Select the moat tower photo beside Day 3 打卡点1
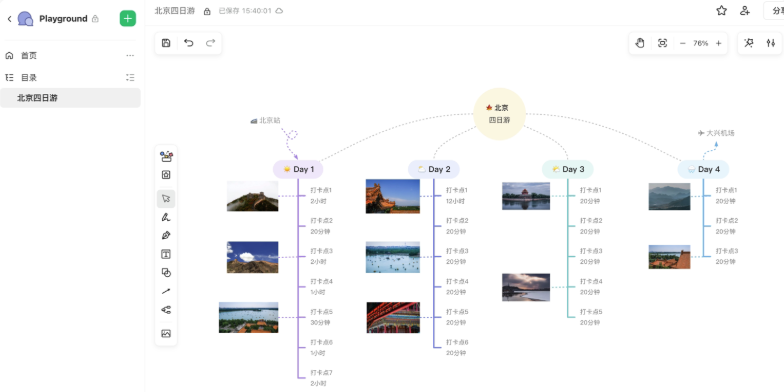This screenshot has width=784, height=392. (526, 196)
